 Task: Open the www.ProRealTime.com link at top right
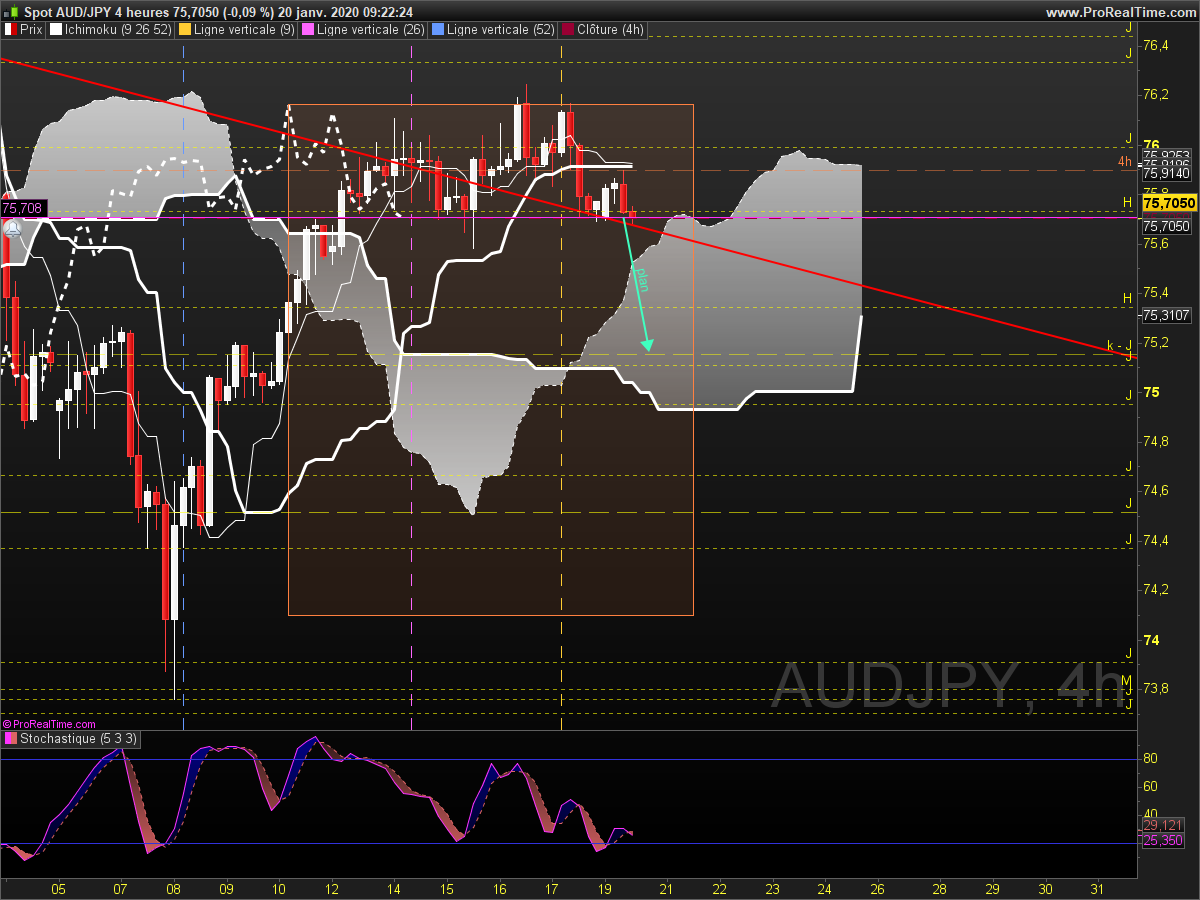(1120, 12)
